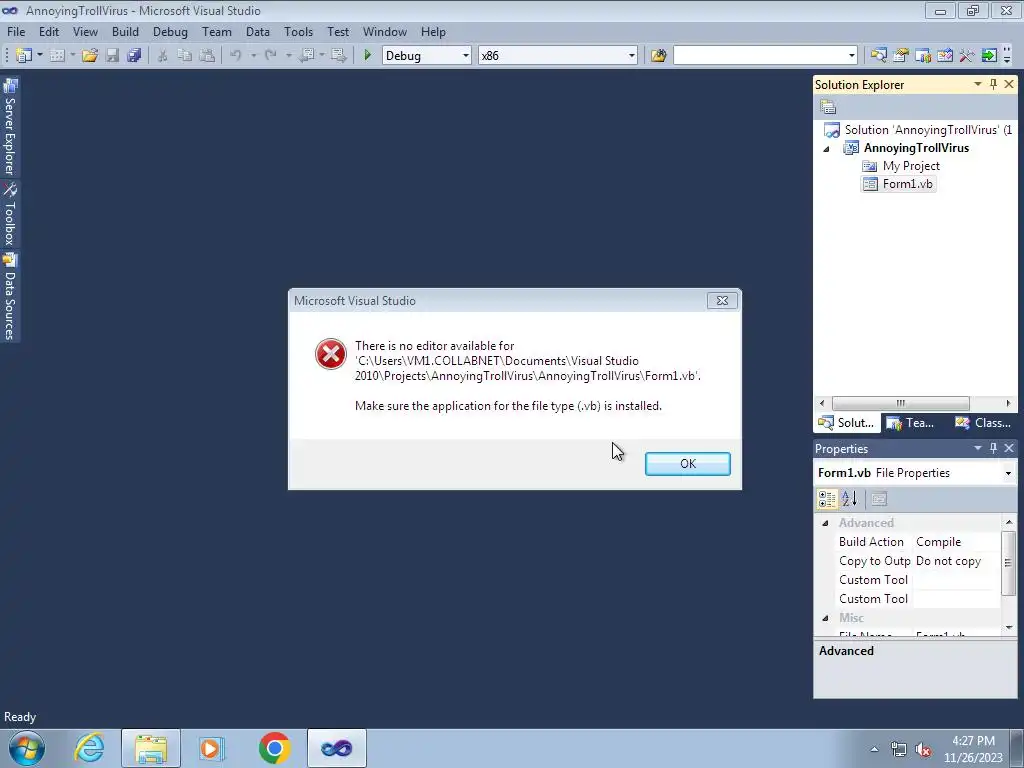Click the Copy icon in toolbar
Viewport: 1024px width, 768px height.
point(185,56)
